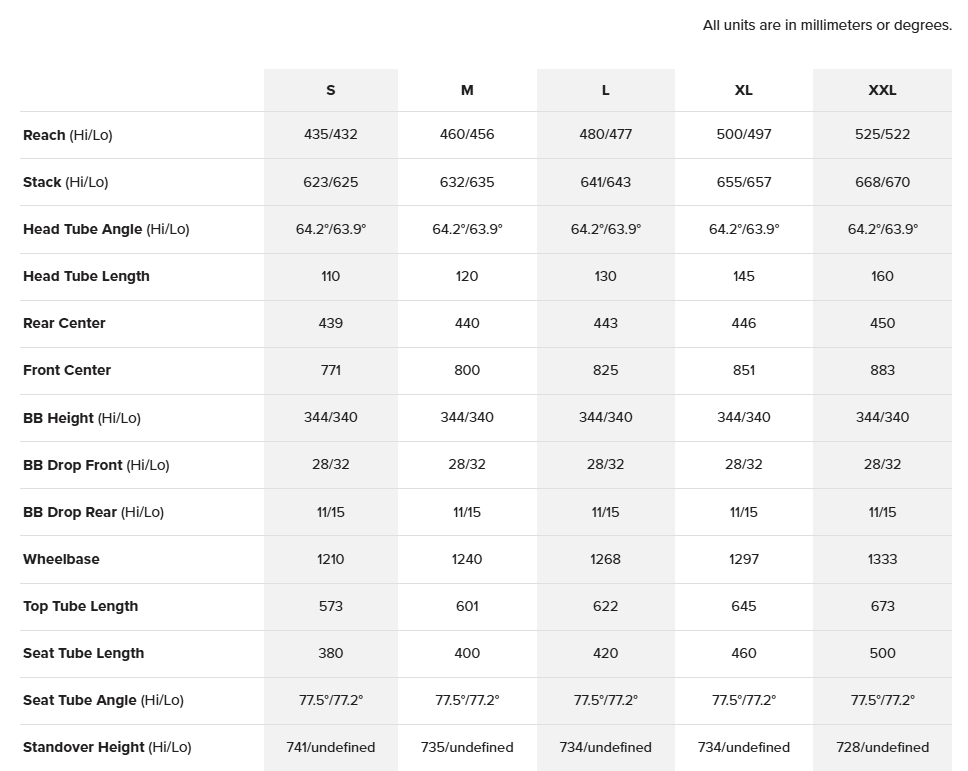
Task: Click the 1268 wheelbase value for L
Action: tap(606, 559)
